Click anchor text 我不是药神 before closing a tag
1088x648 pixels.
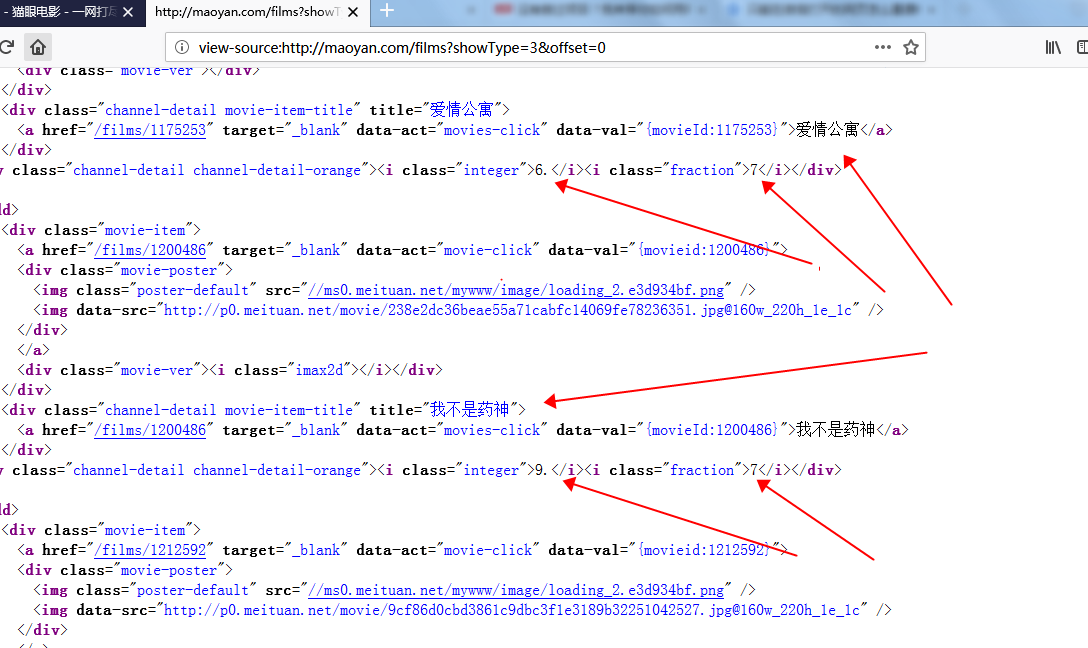[835, 430]
